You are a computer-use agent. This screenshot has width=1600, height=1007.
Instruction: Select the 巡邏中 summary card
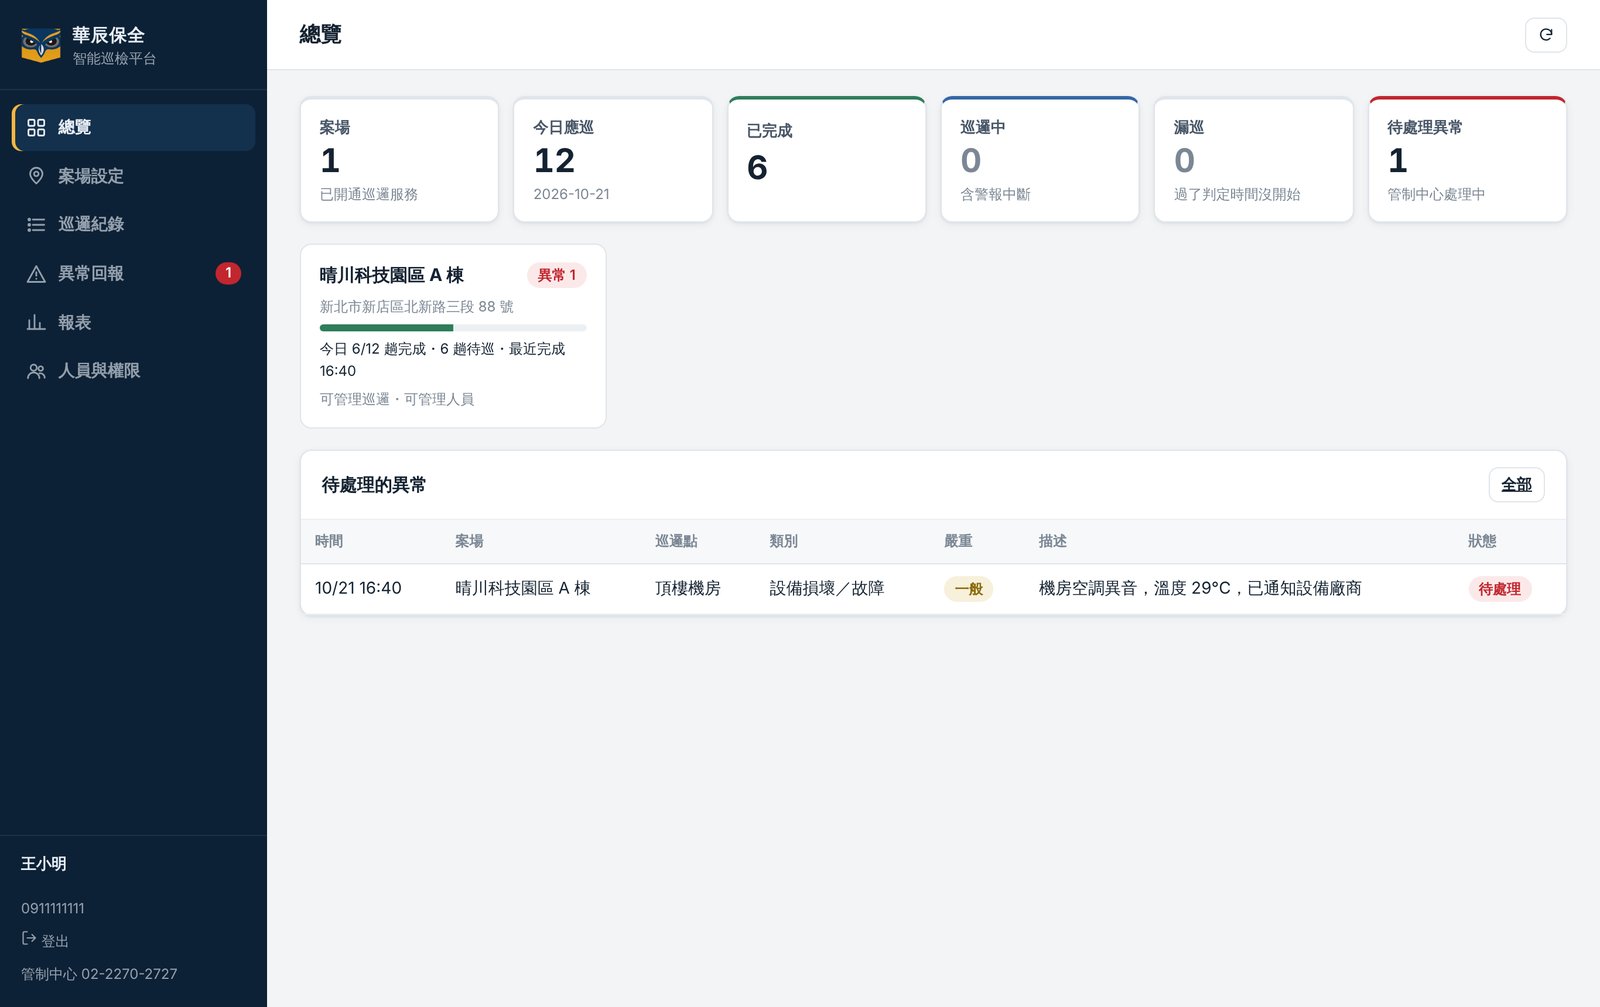pyautogui.click(x=1040, y=160)
